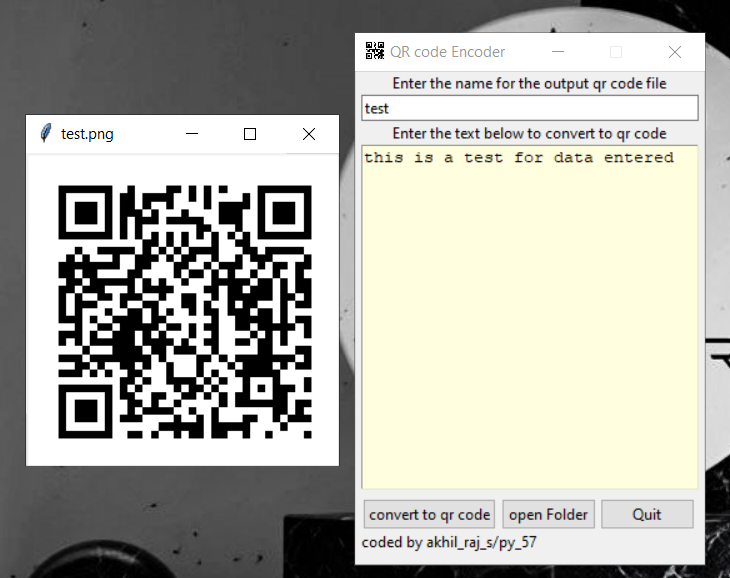Close the test.png image window
Viewport: 730px width, 578px height.
coord(309,134)
